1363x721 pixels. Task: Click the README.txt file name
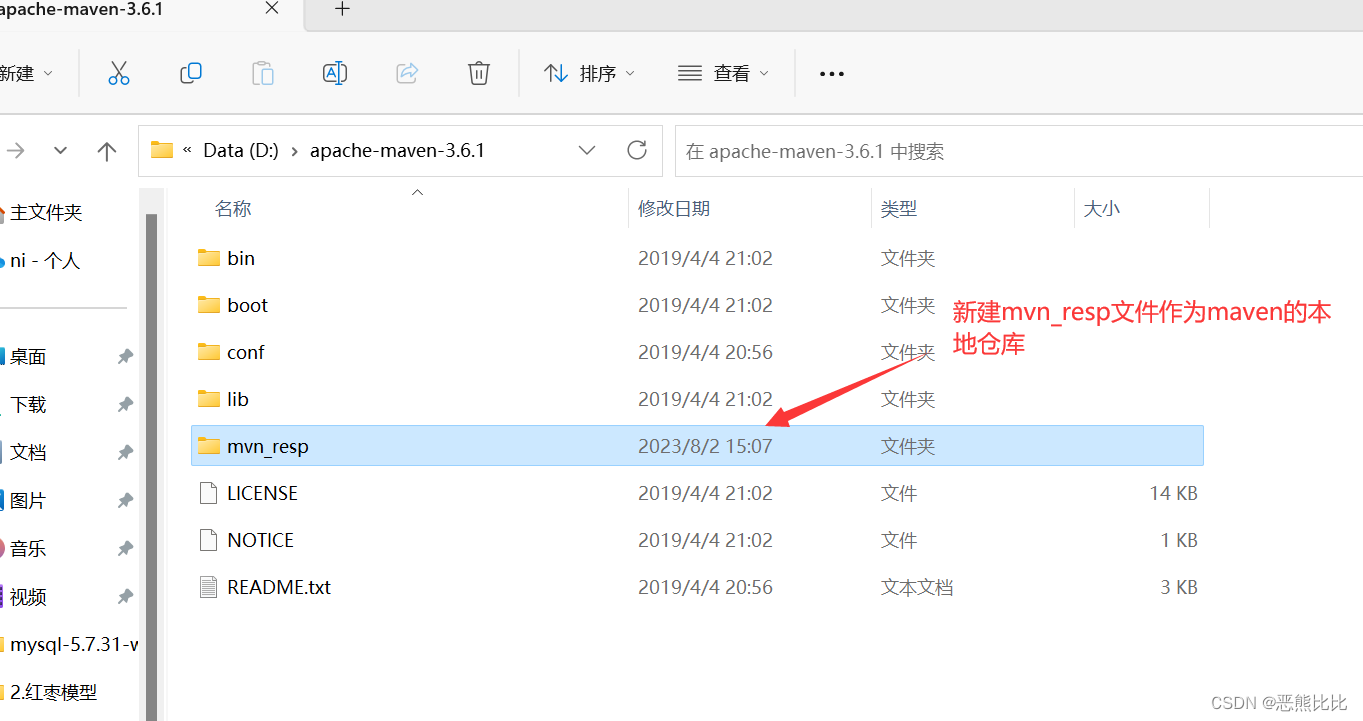click(279, 587)
